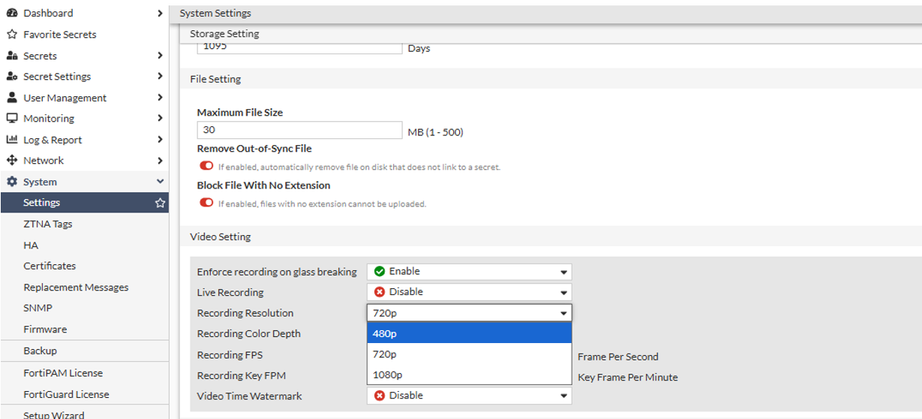Open the Live Recording dropdown
The height and width of the screenshot is (419, 922).
click(x=469, y=292)
